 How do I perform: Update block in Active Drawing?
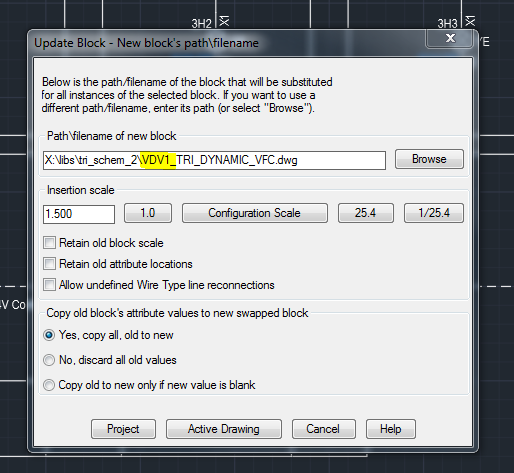(x=224, y=429)
